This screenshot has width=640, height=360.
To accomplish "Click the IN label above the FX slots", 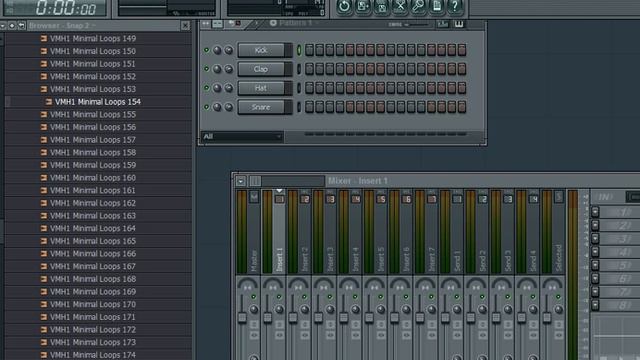I will (x=605, y=197).
